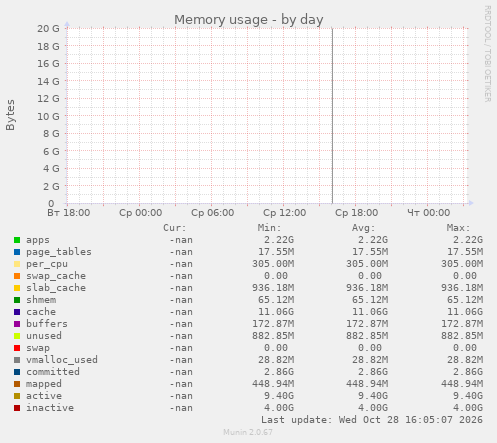Click the cache dark blue swatch
The image size is (497, 443).
coord(17,312)
